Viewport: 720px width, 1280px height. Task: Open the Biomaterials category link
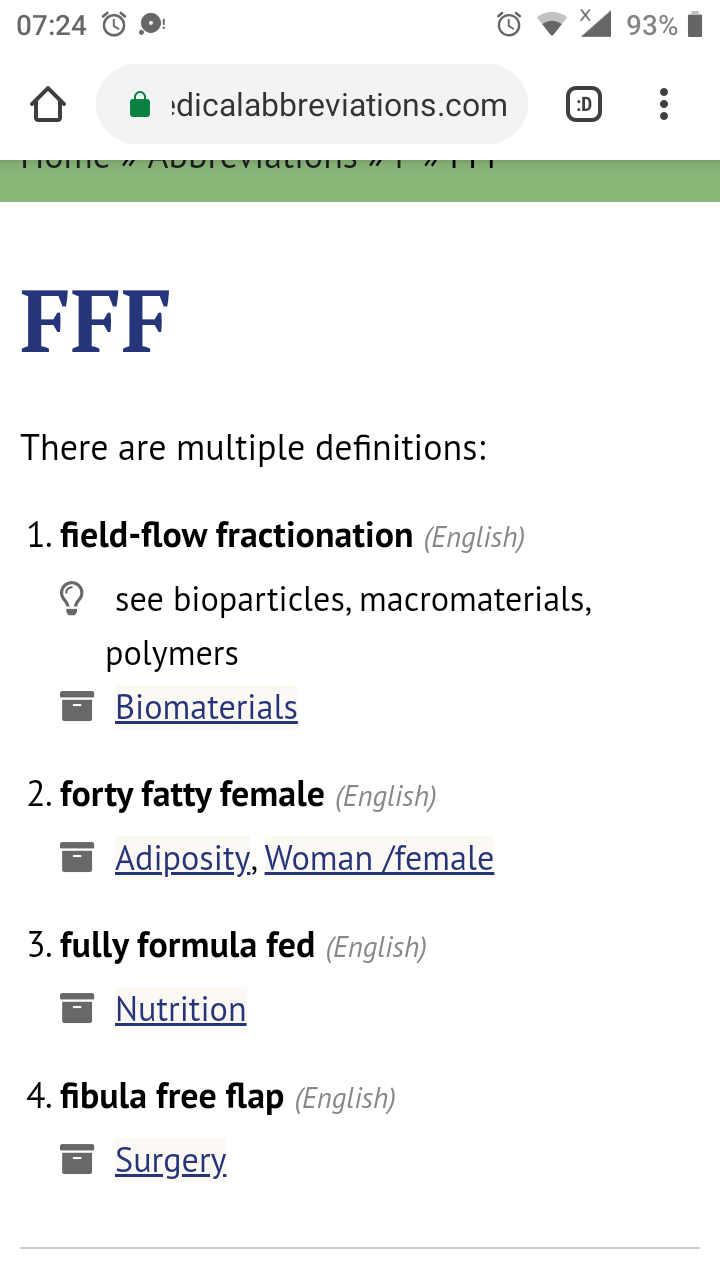[206, 707]
